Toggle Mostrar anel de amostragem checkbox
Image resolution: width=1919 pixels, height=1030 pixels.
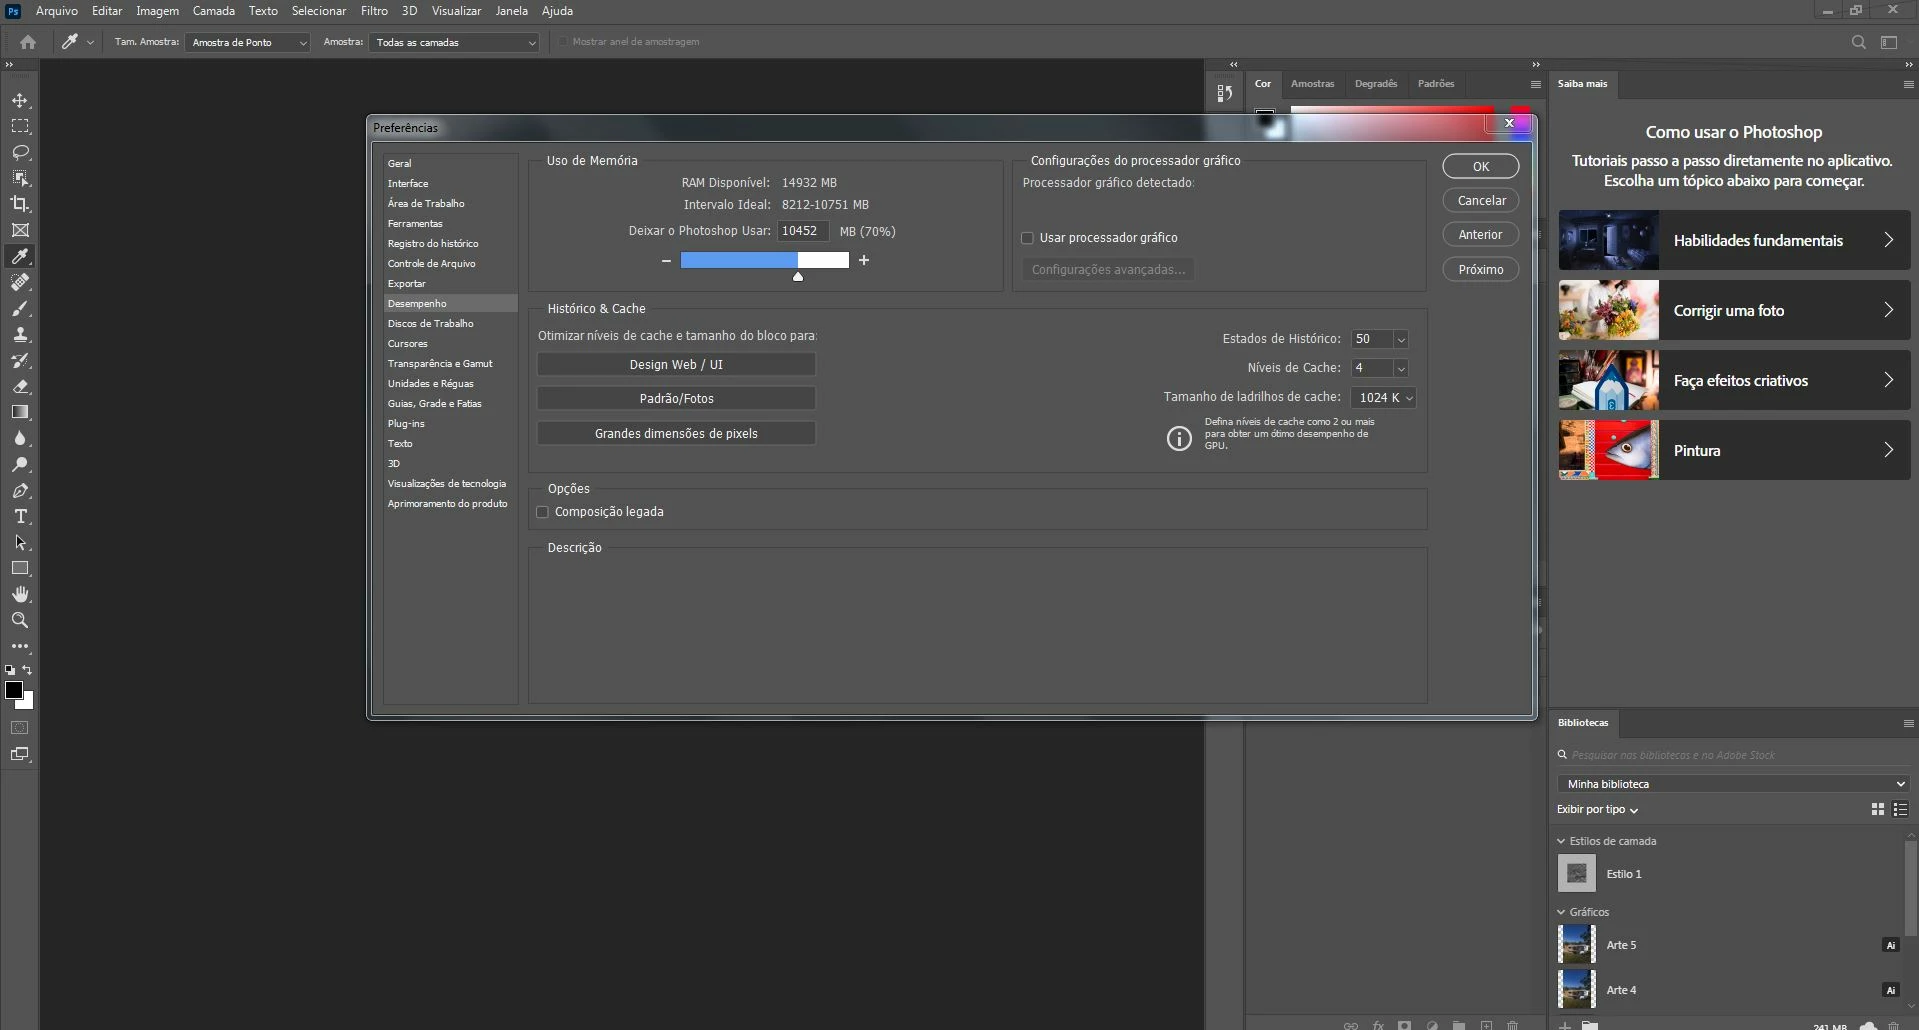coord(563,42)
